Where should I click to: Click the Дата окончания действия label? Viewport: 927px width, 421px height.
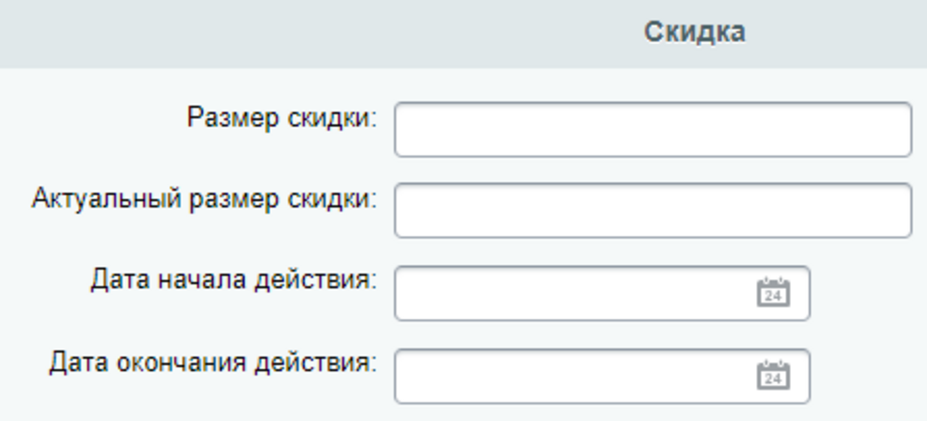(212, 361)
